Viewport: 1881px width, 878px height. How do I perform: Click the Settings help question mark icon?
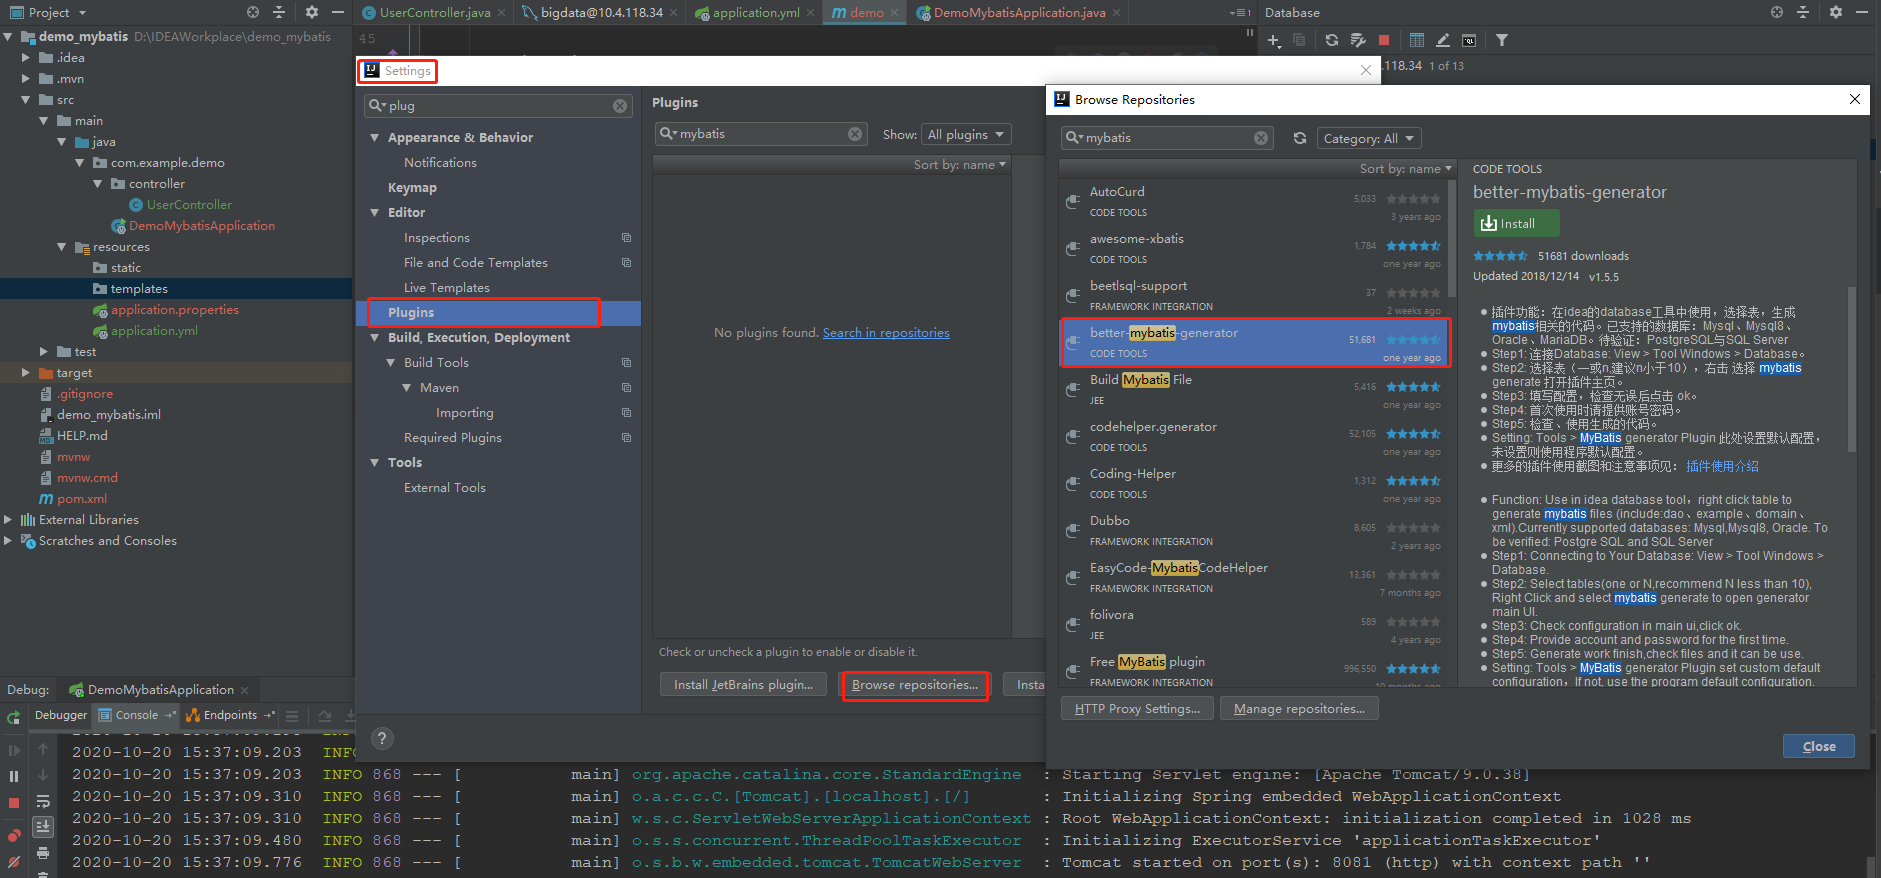click(x=382, y=738)
